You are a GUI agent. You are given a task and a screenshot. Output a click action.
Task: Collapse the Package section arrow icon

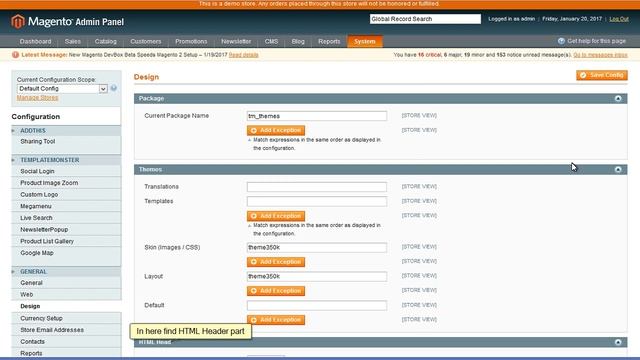click(618, 98)
